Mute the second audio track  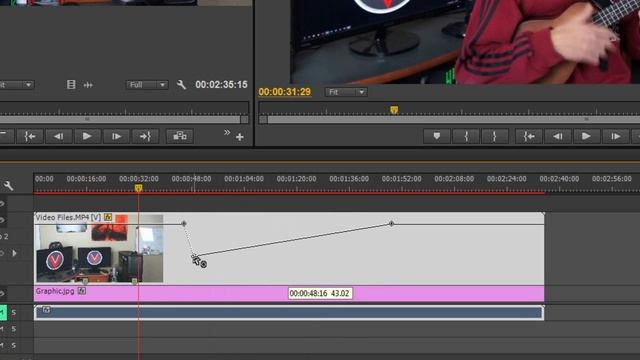click(2, 329)
